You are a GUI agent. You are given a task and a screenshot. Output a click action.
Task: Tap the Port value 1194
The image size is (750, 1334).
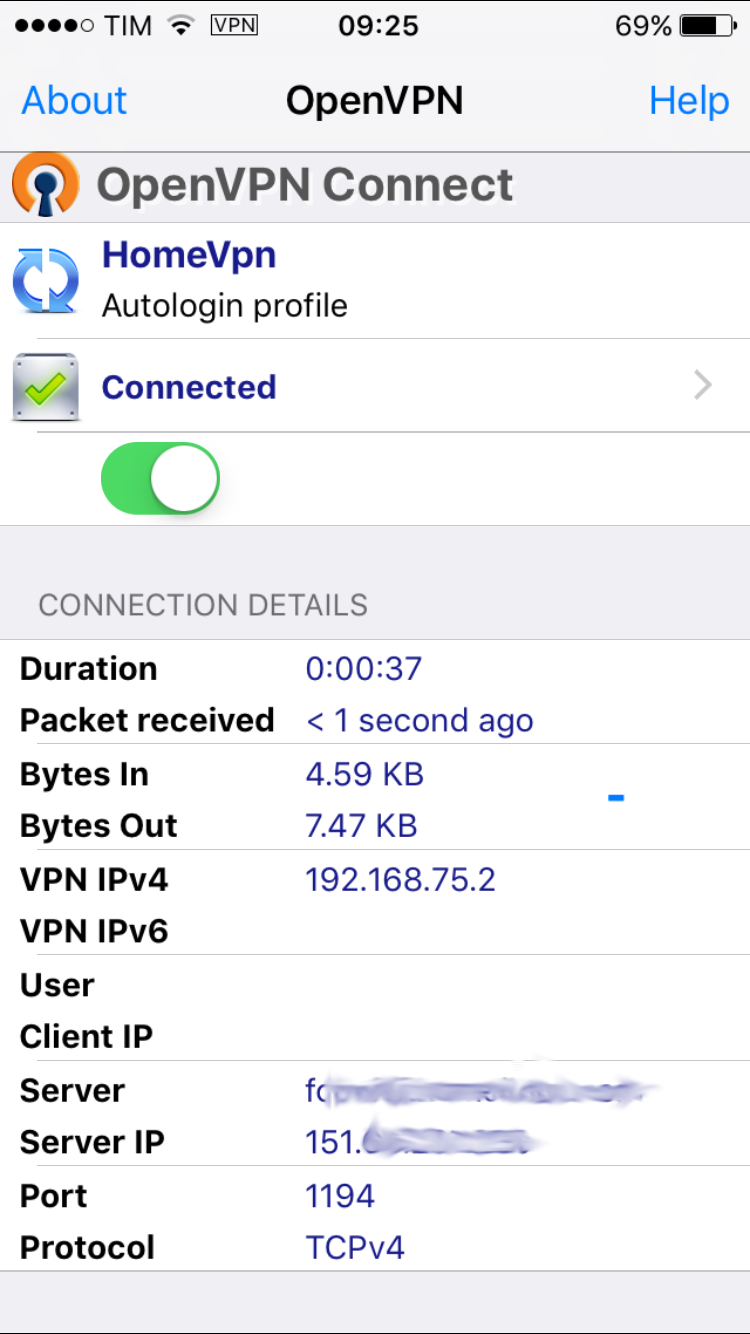(x=340, y=1196)
